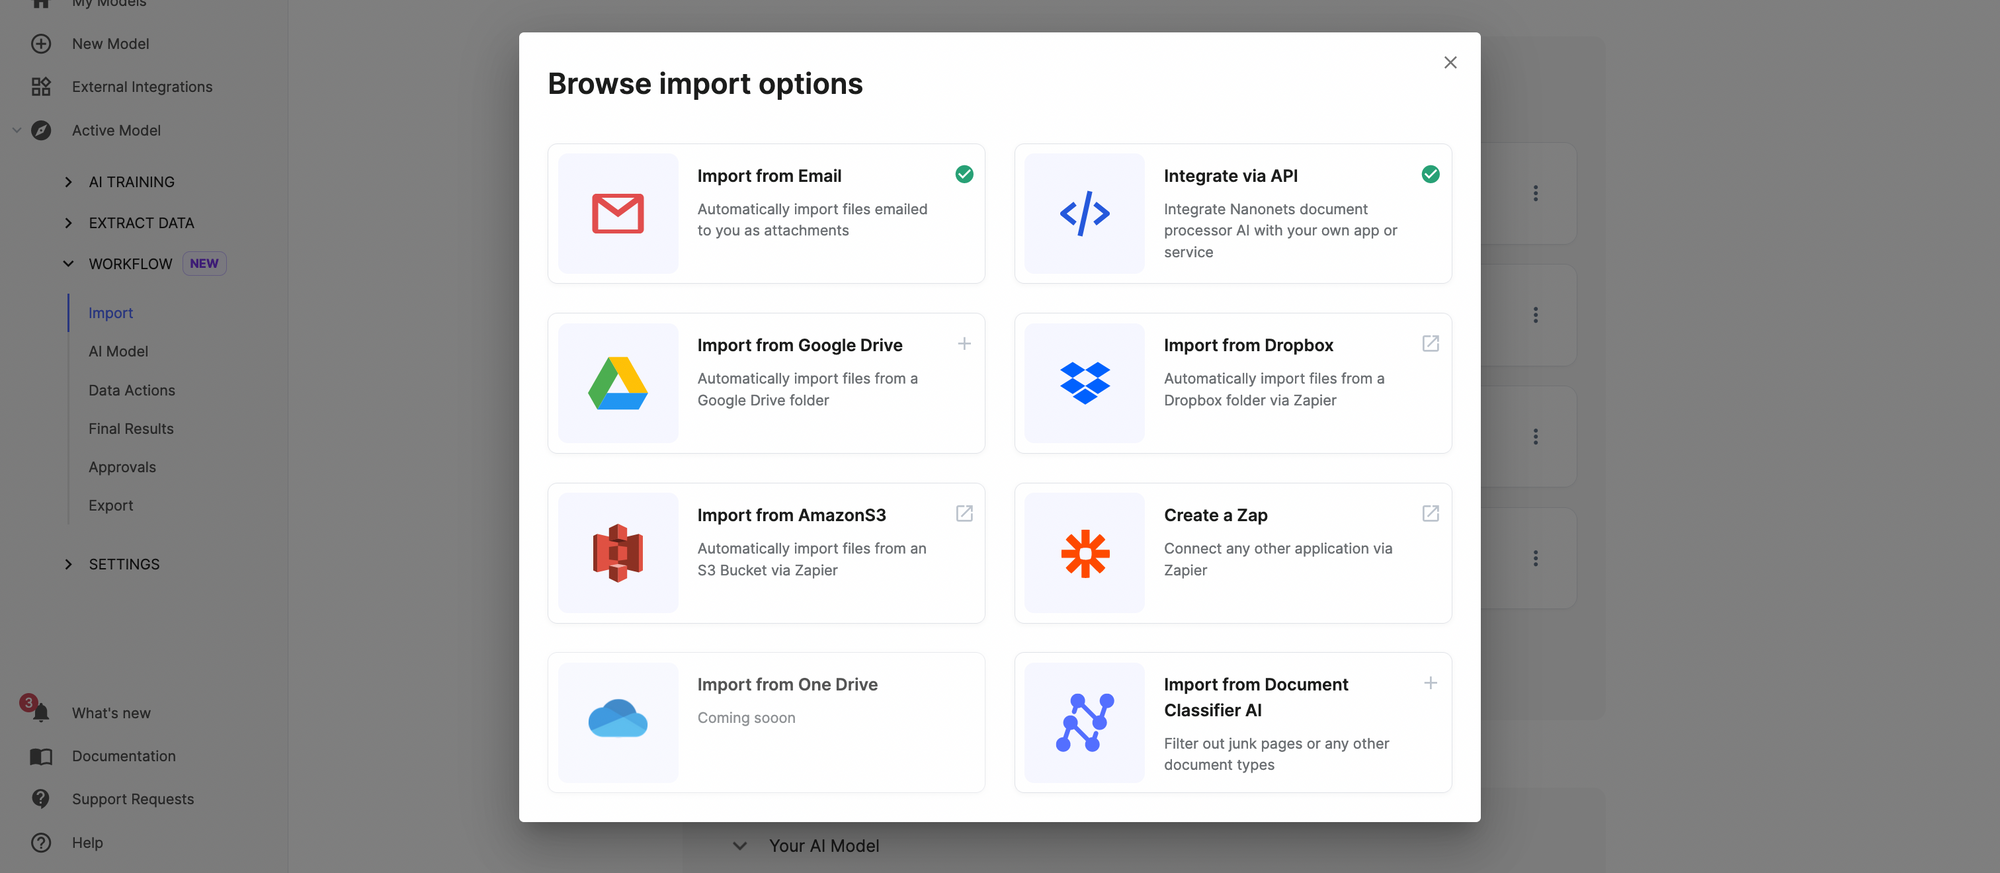Click the Active Model compass icon
The width and height of the screenshot is (2000, 873).
point(41,130)
